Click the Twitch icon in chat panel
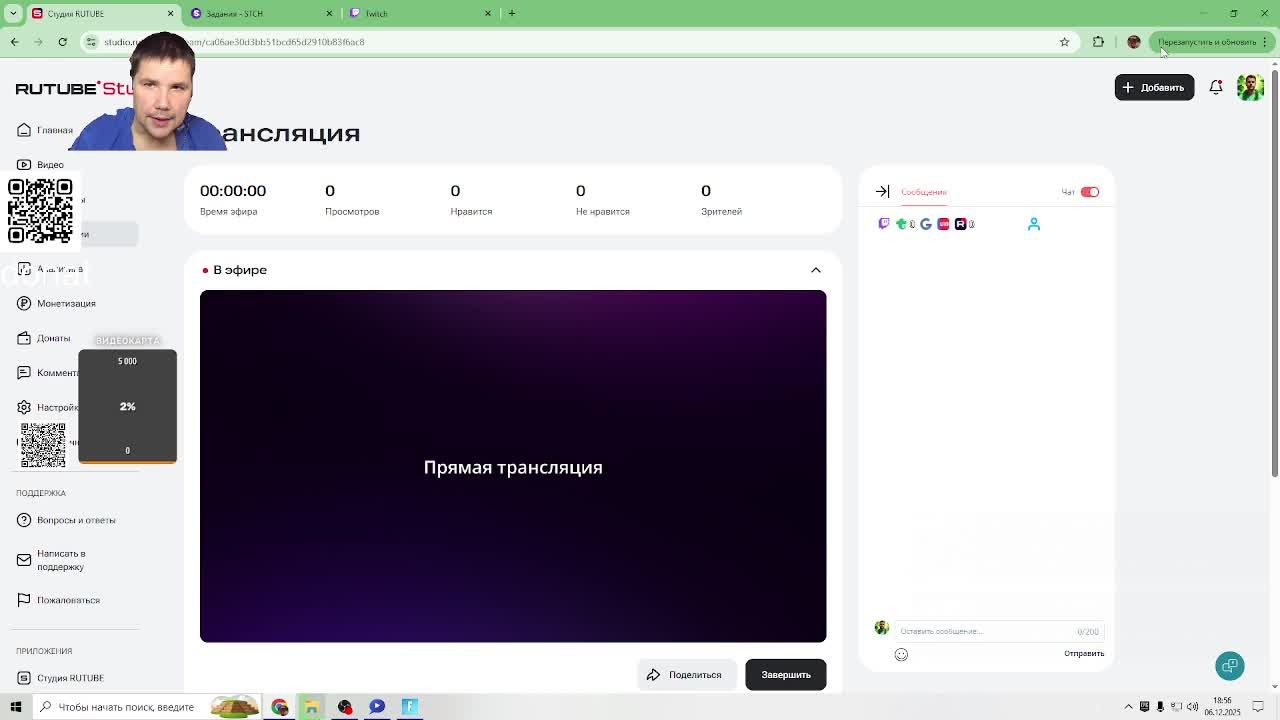 [x=884, y=224]
